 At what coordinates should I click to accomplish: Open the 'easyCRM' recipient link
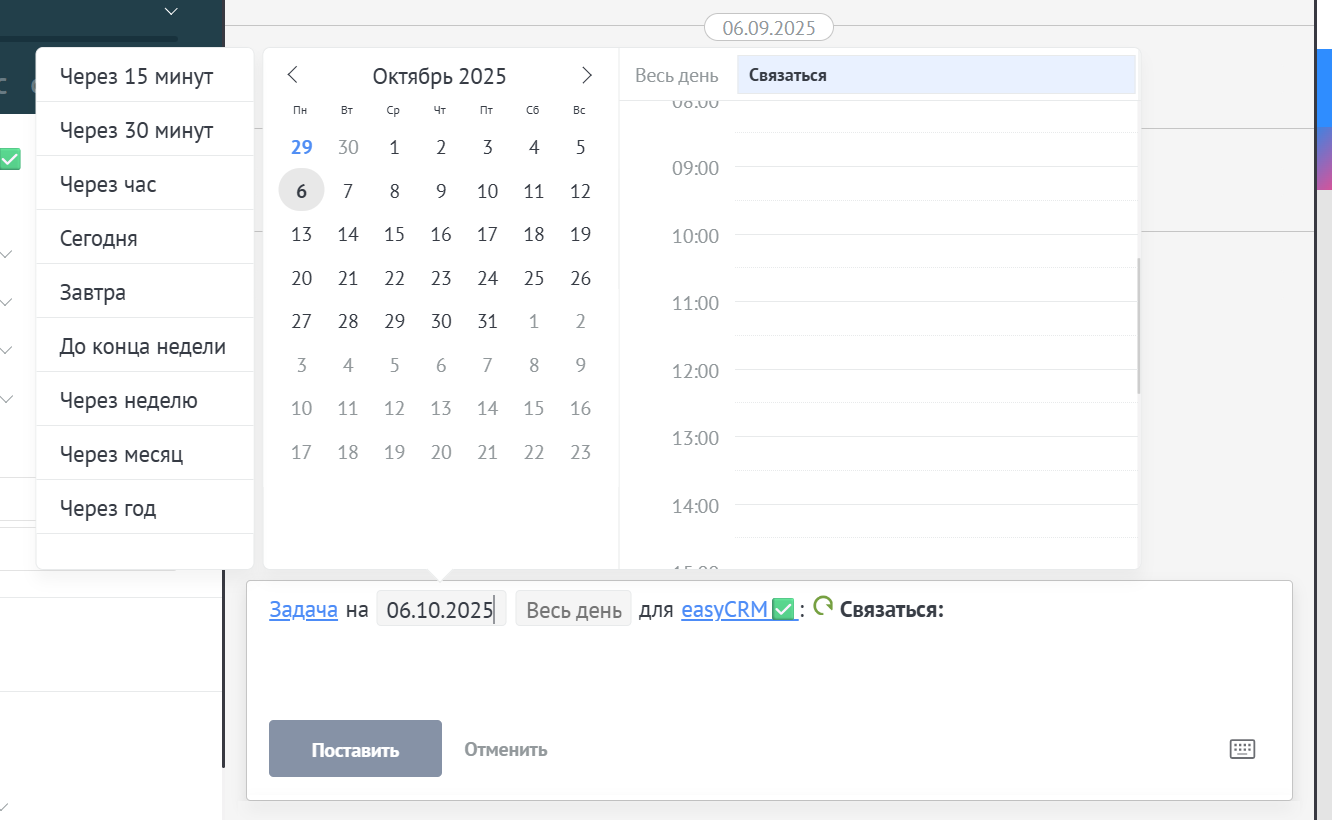tap(739, 609)
